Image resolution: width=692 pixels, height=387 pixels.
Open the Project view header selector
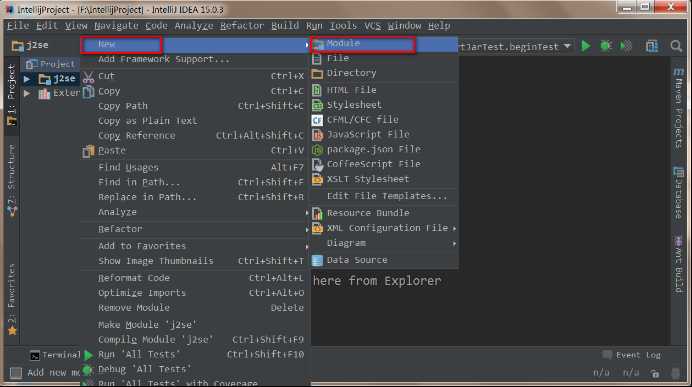(x=51, y=64)
